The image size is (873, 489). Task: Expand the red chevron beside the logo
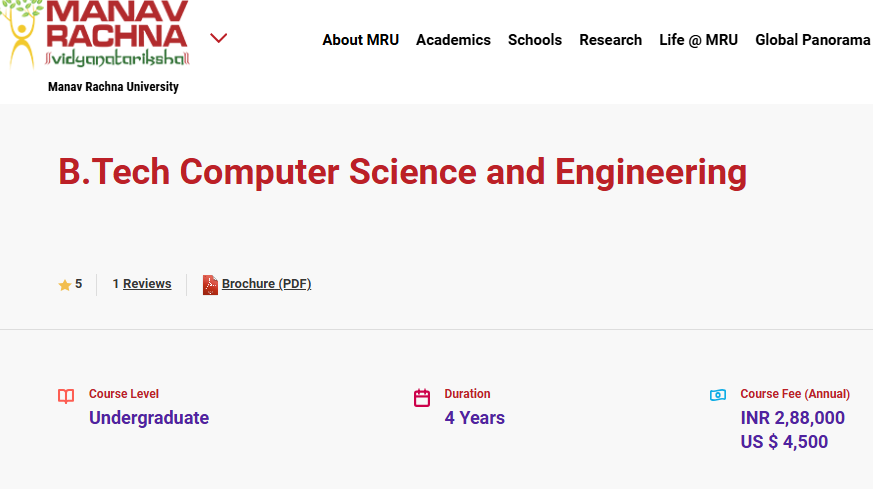(x=218, y=38)
